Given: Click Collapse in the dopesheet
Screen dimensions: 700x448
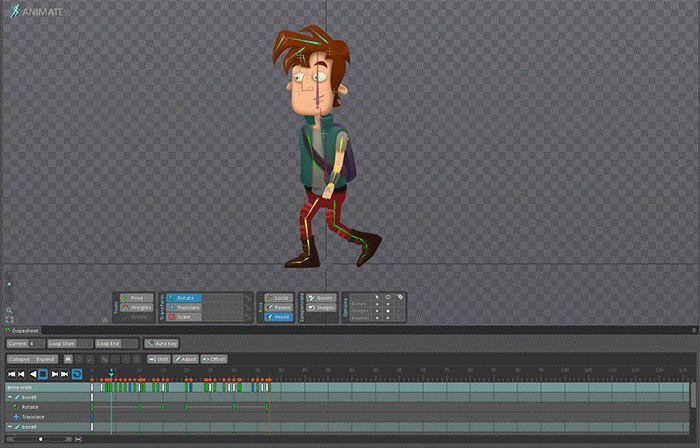Looking at the screenshot, I should point(19,359).
